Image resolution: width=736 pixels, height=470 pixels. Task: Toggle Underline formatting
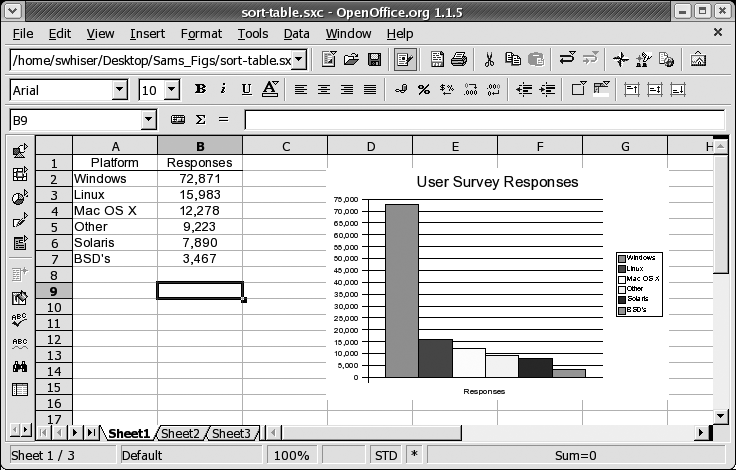click(x=246, y=89)
